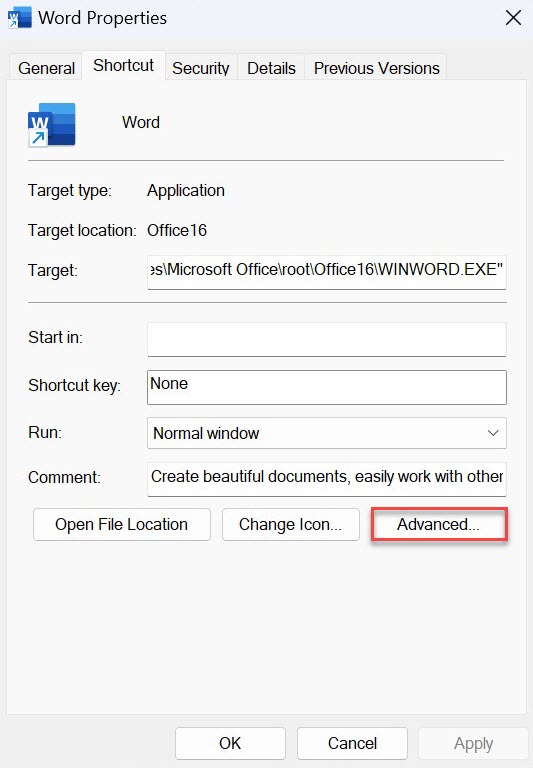533x768 pixels.
Task: Open the Previous Versions tab
Action: (x=376, y=68)
